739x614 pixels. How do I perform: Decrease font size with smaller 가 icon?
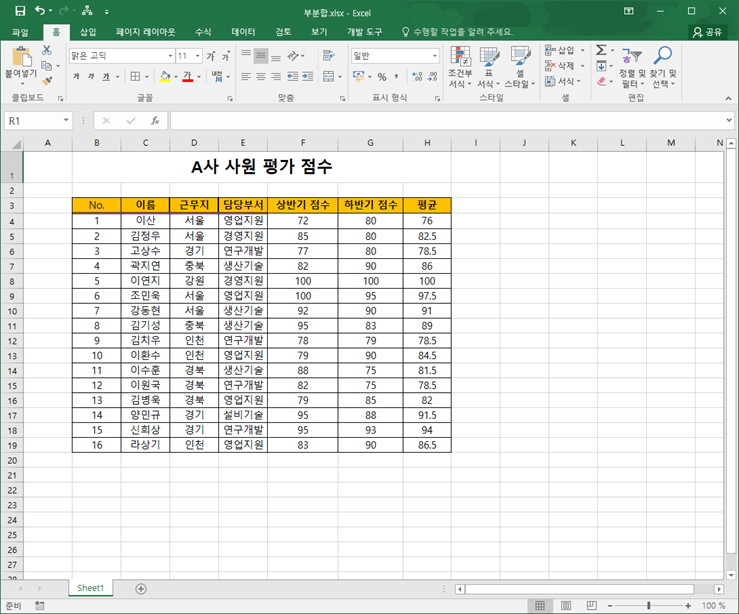226,56
